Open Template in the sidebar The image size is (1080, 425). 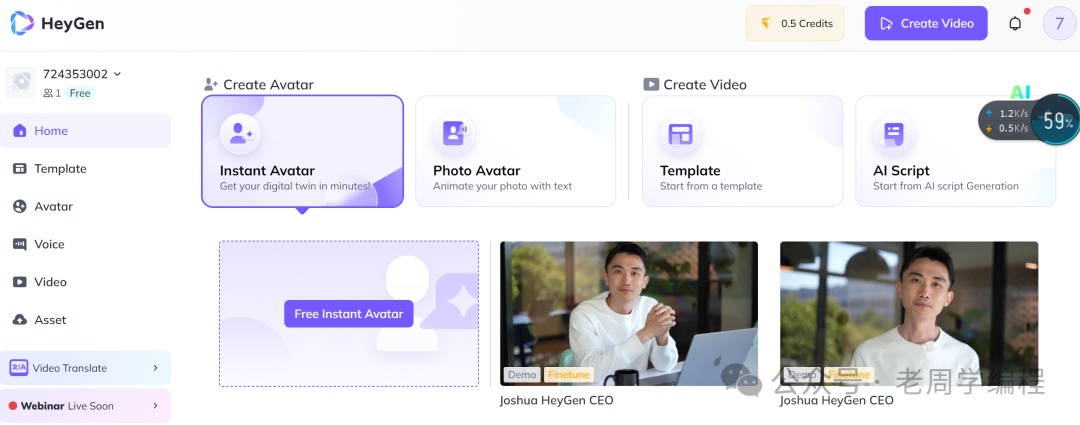85,169
